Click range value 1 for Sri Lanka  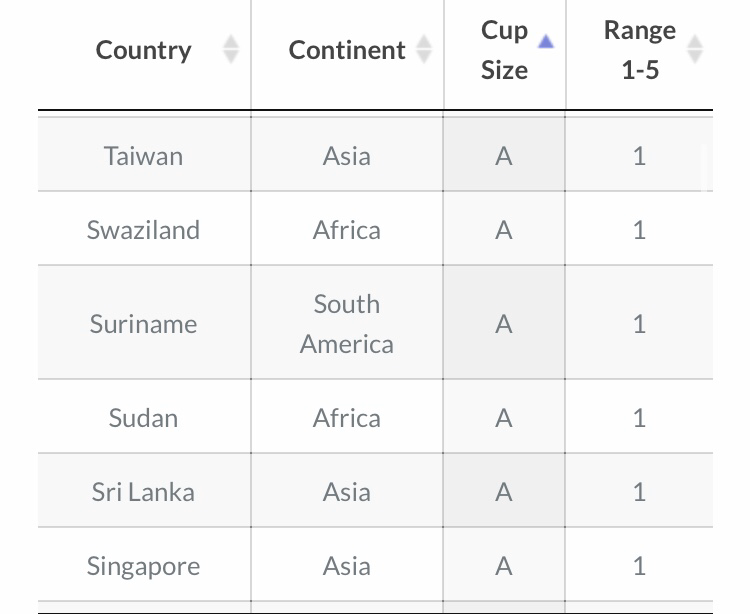pyautogui.click(x=640, y=492)
